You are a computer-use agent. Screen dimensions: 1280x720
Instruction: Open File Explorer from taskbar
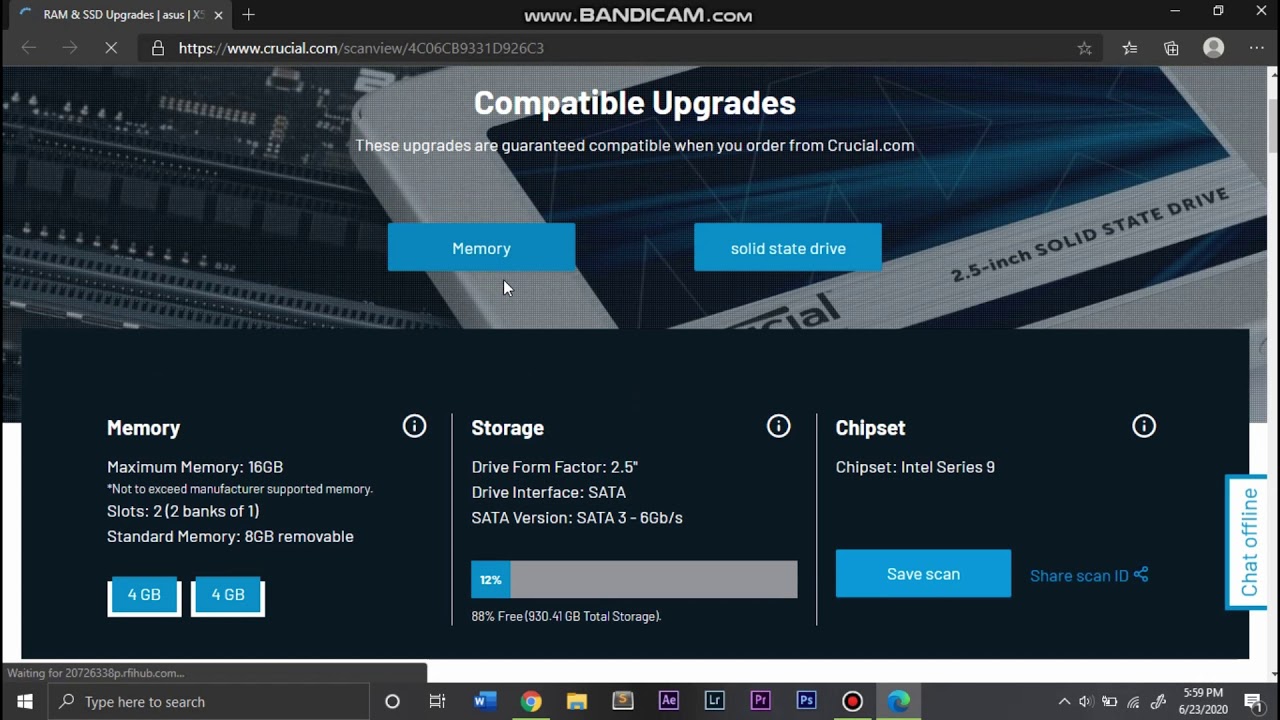(577, 701)
